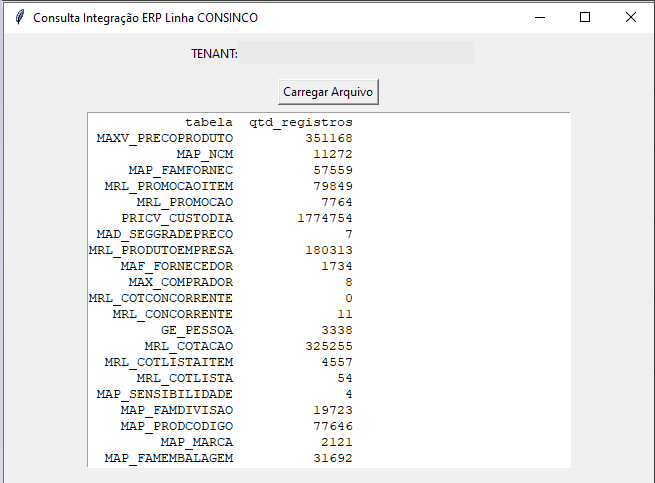Select the MAP_NCM row name
This screenshot has height=483, width=655.
(x=205, y=155)
